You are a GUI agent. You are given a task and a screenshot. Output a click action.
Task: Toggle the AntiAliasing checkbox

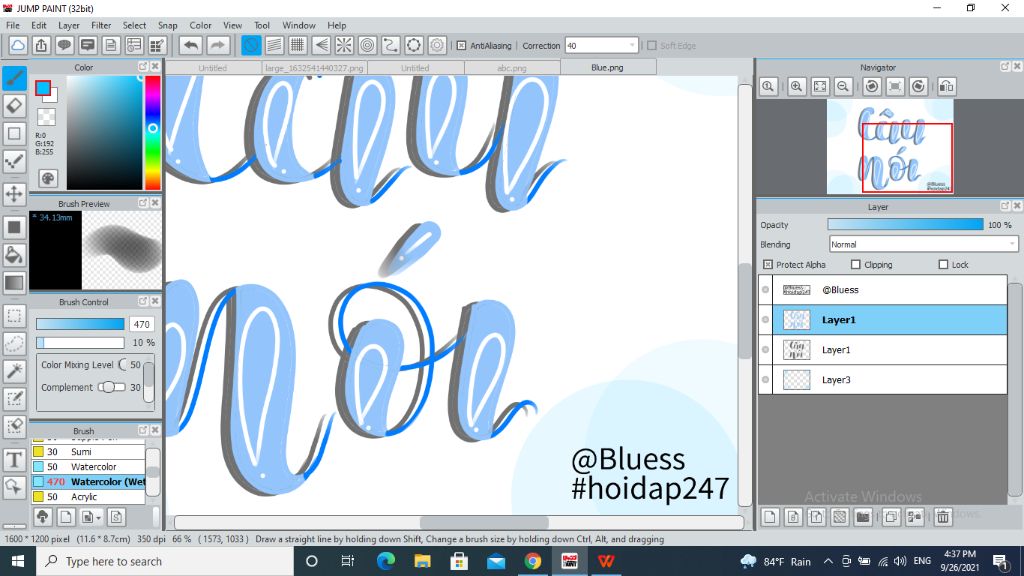(461, 46)
